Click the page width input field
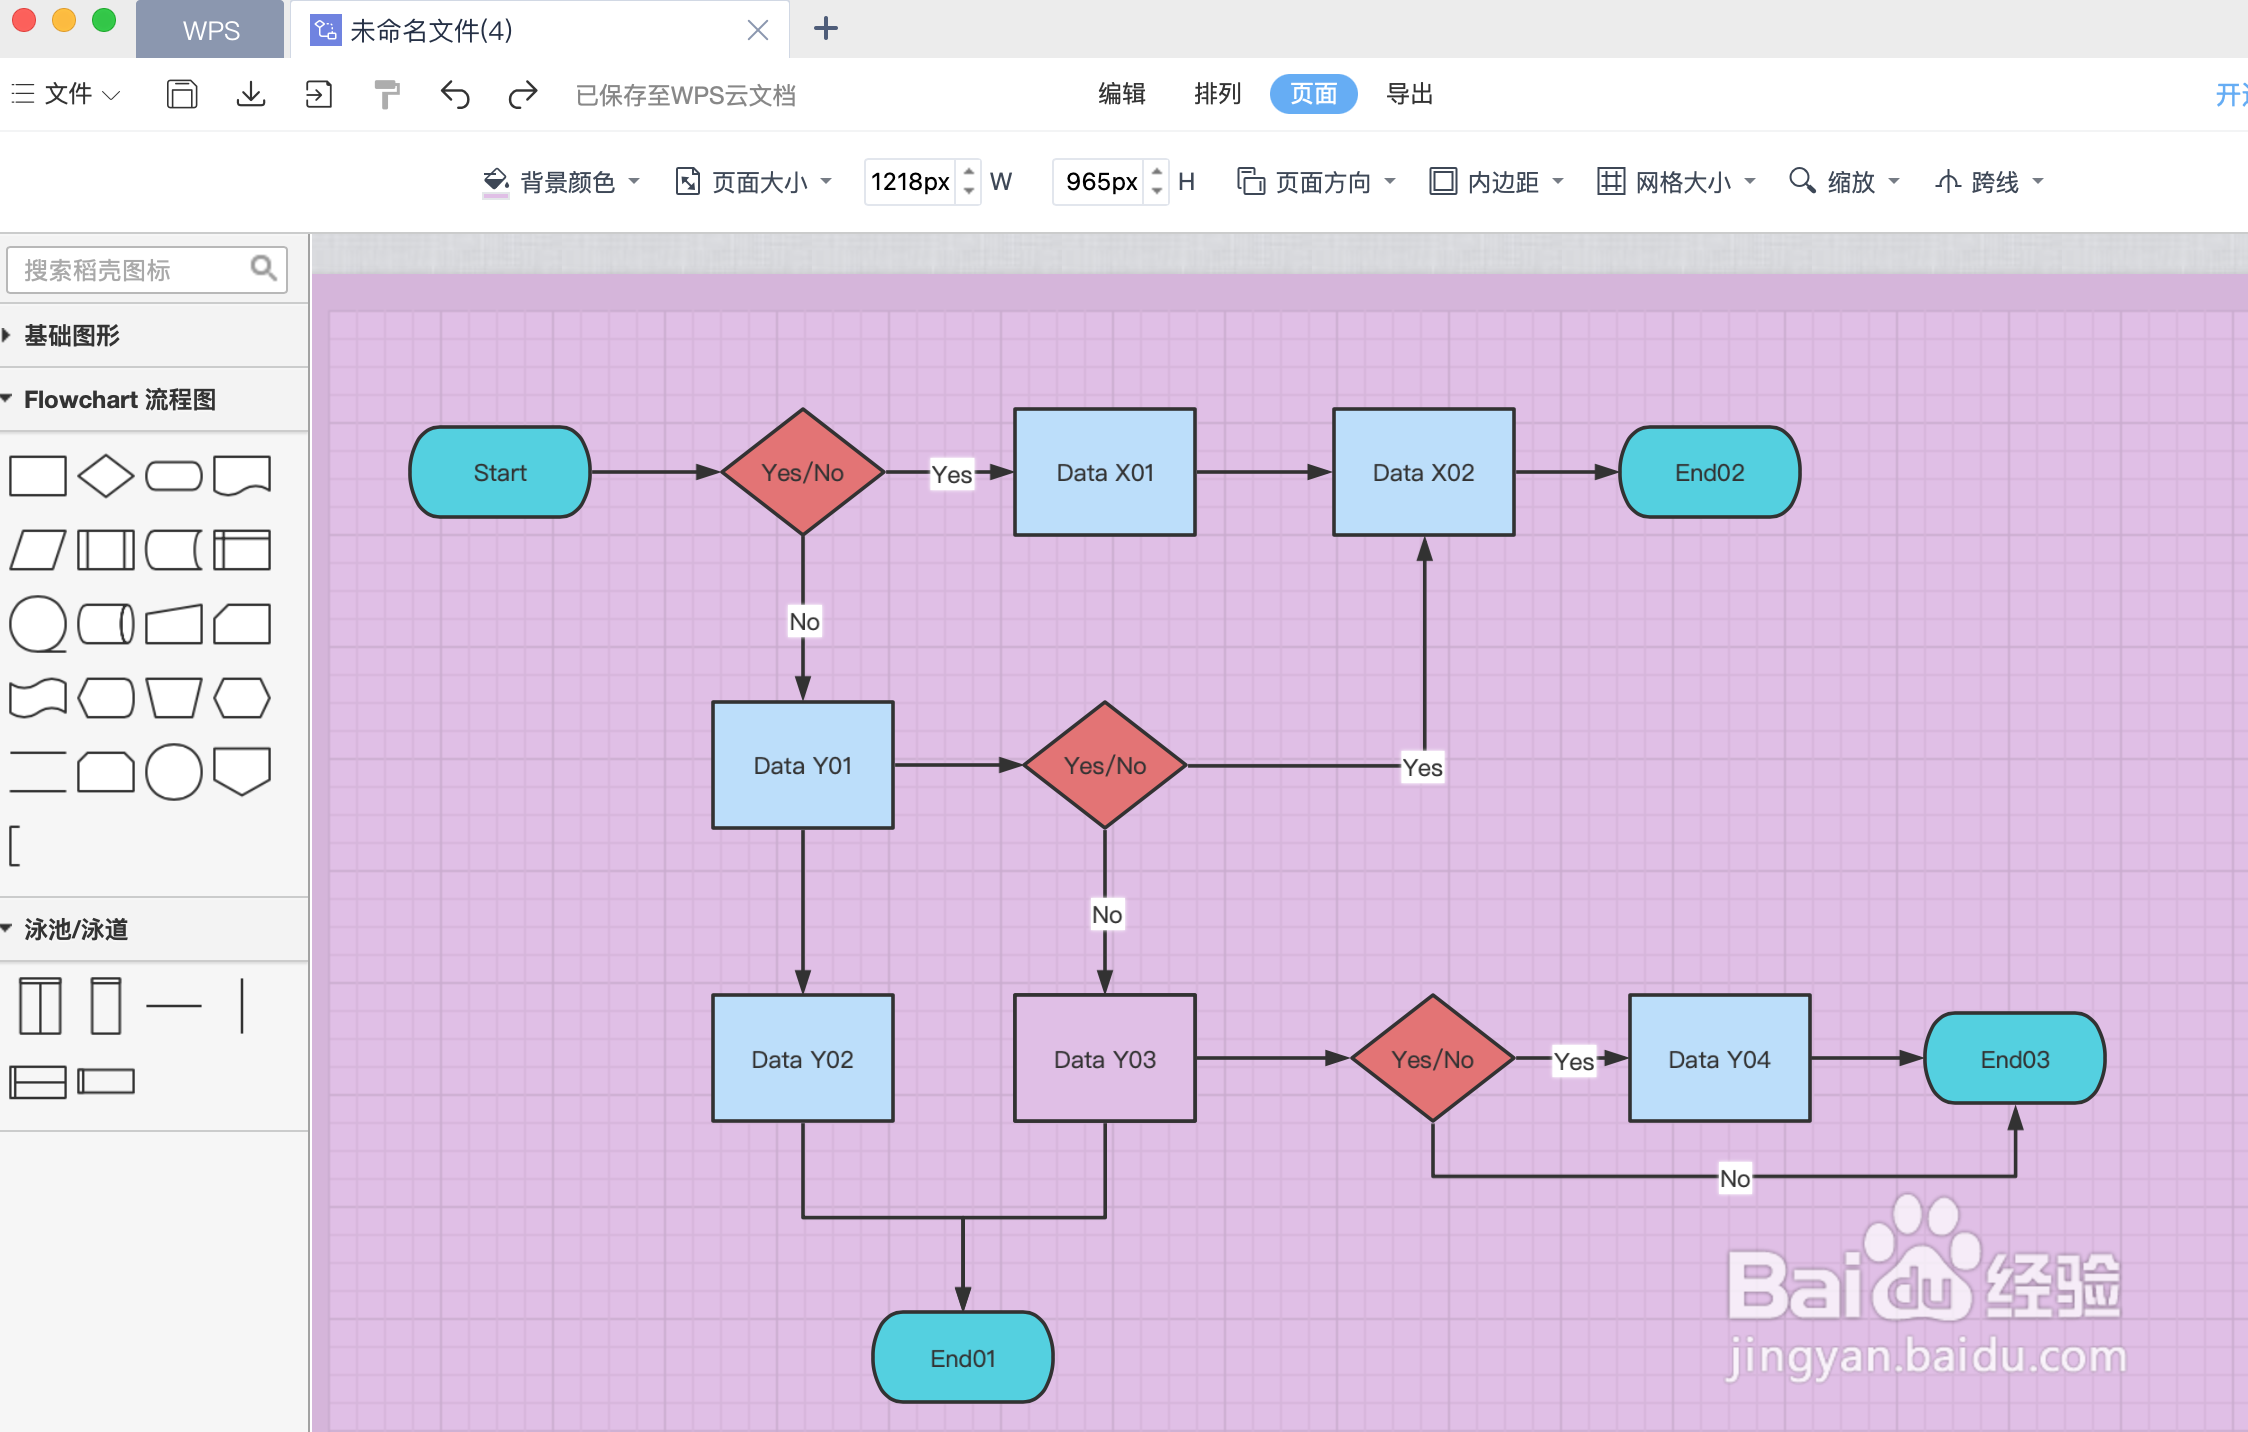Screen dimensions: 2248x1432 pos(910,182)
